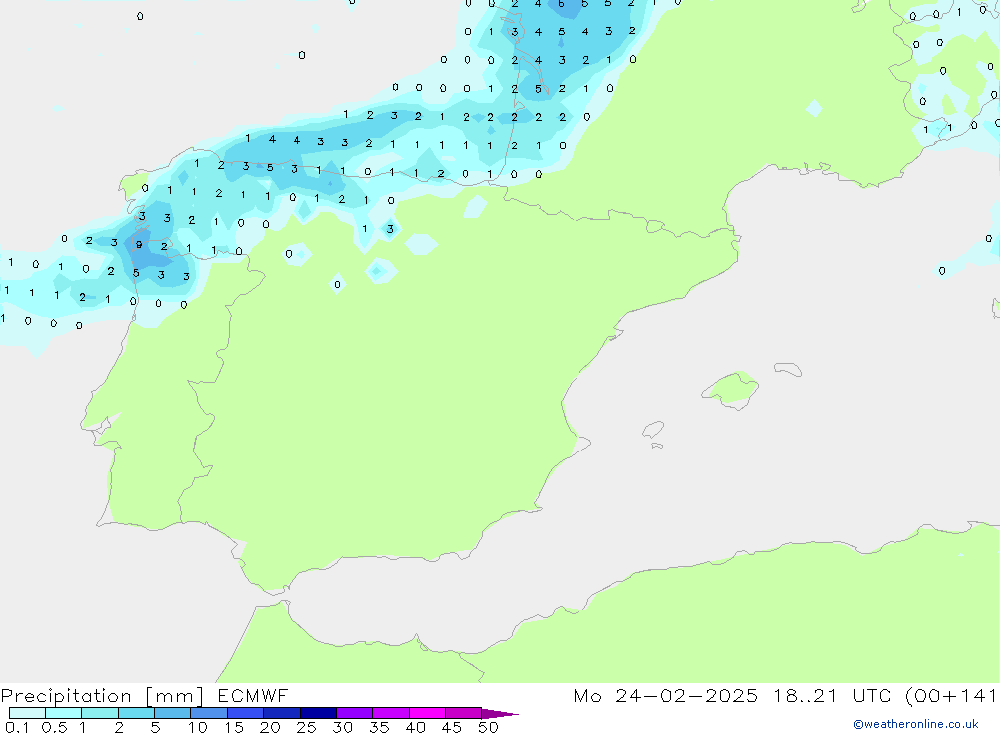
Task: Select the 40–45 mm legend color swatch
Action: [x=427, y=713]
